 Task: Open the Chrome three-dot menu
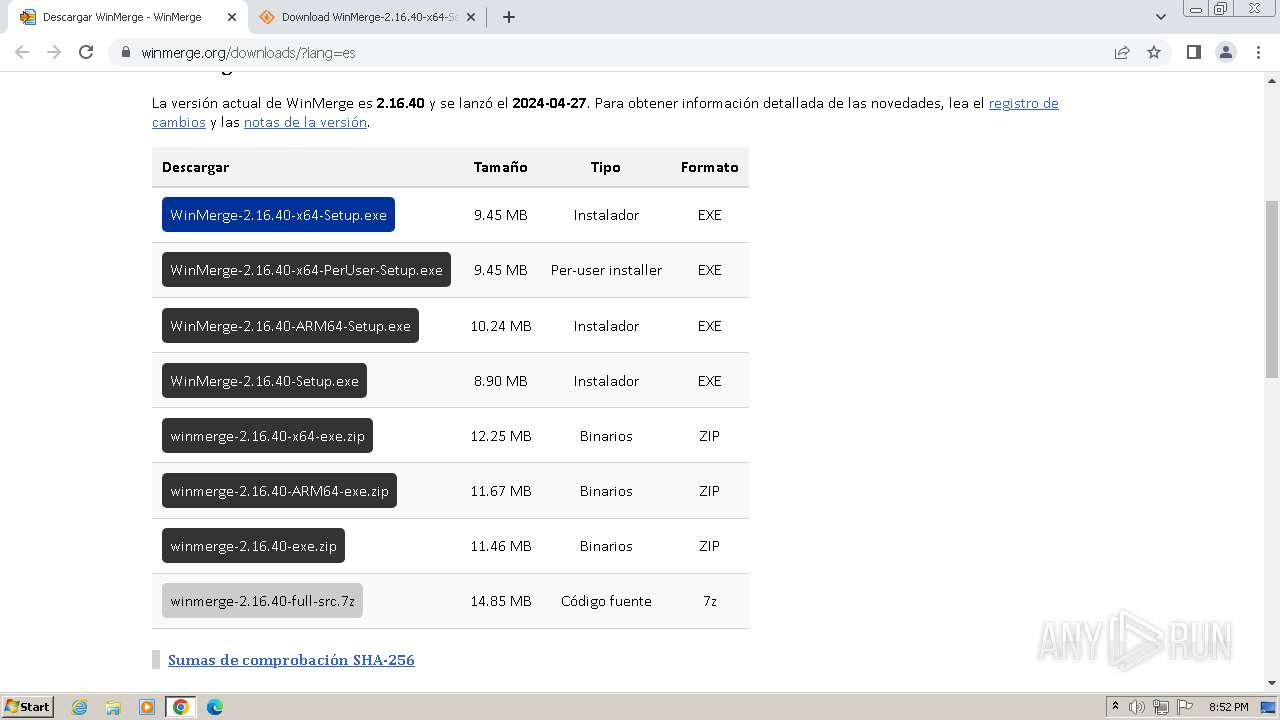point(1258,52)
